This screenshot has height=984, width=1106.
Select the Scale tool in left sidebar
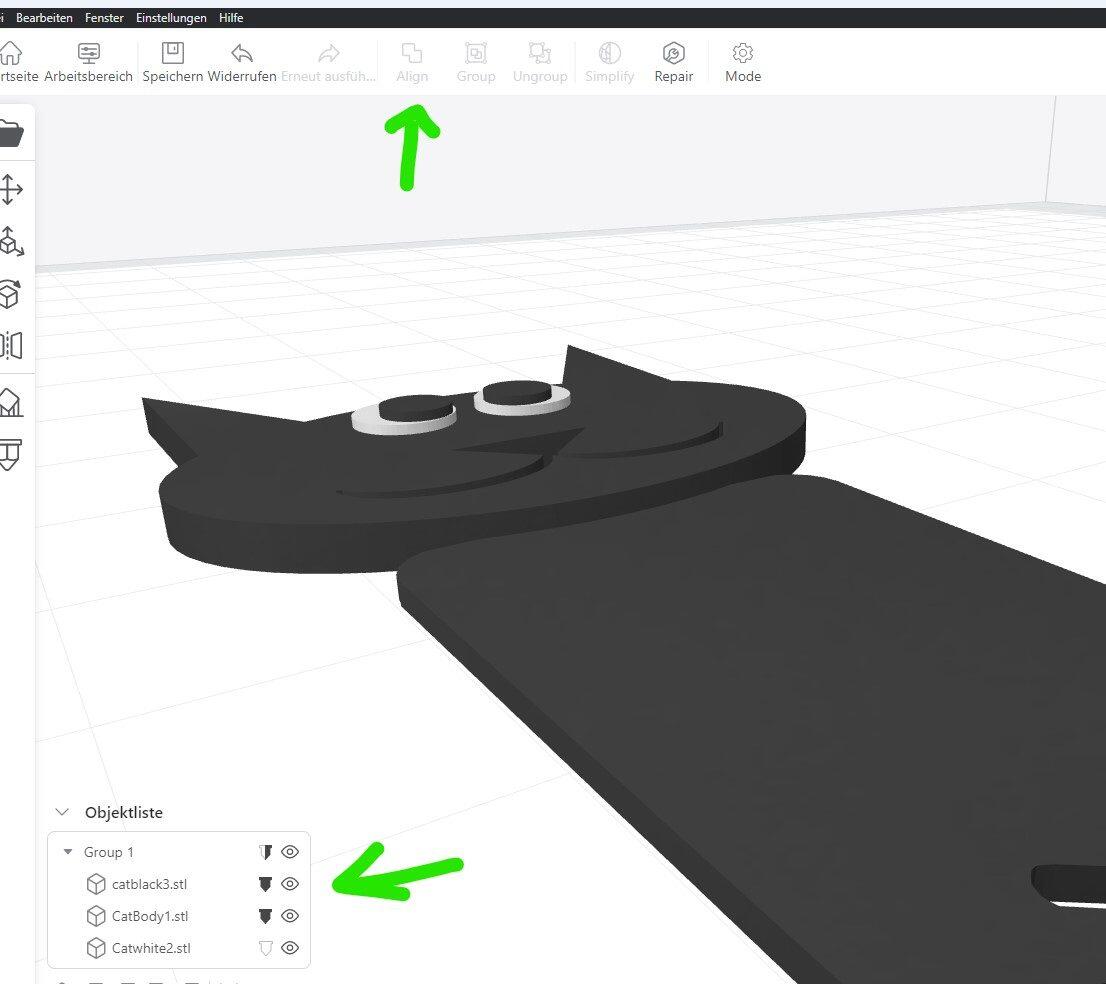(11, 241)
